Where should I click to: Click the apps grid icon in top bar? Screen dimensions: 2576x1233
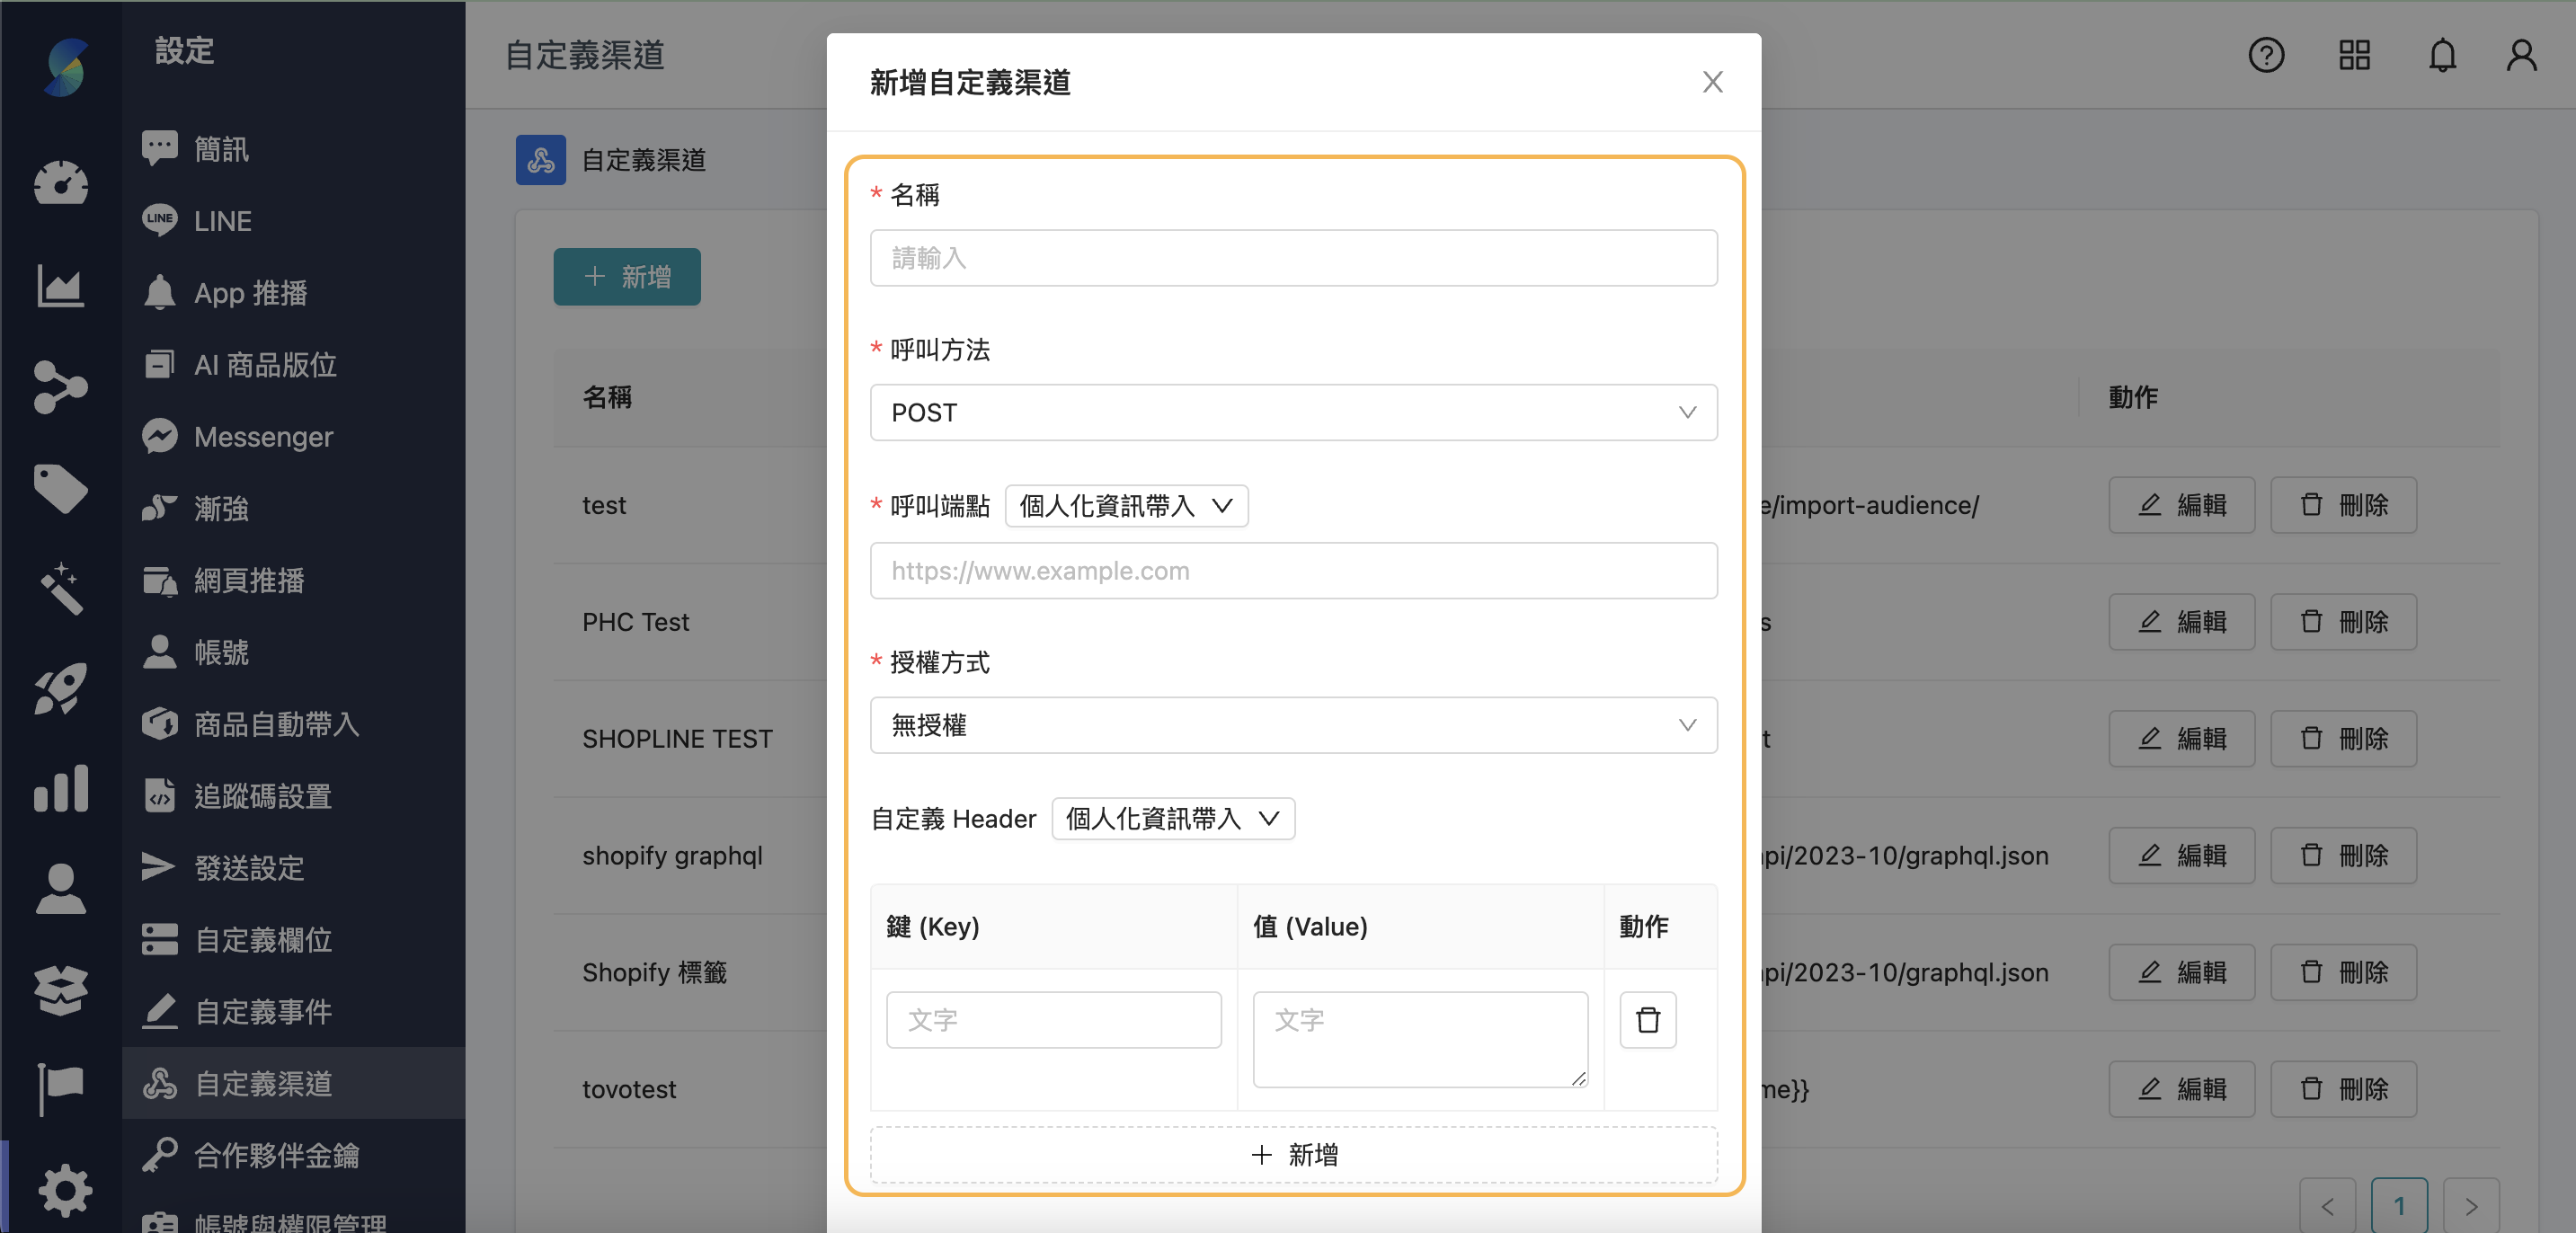2354,56
